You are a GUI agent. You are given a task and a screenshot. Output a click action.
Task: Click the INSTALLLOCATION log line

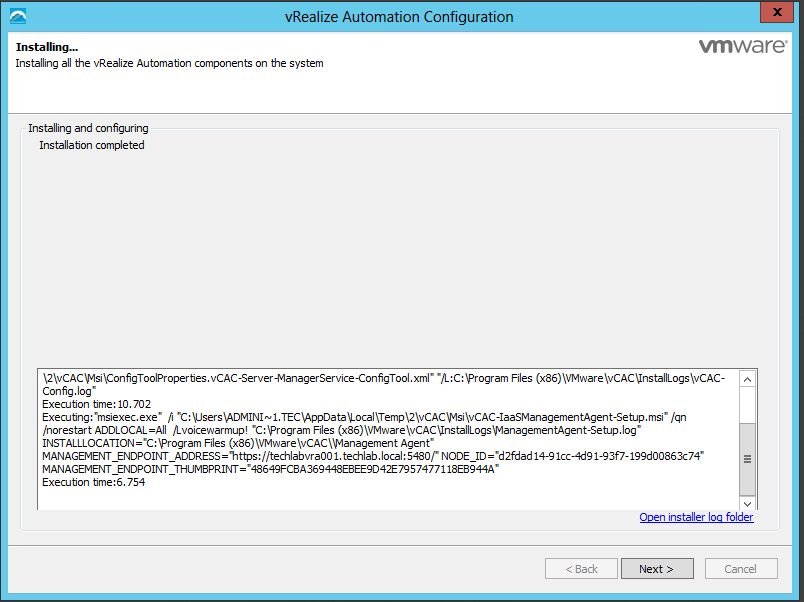[238, 443]
